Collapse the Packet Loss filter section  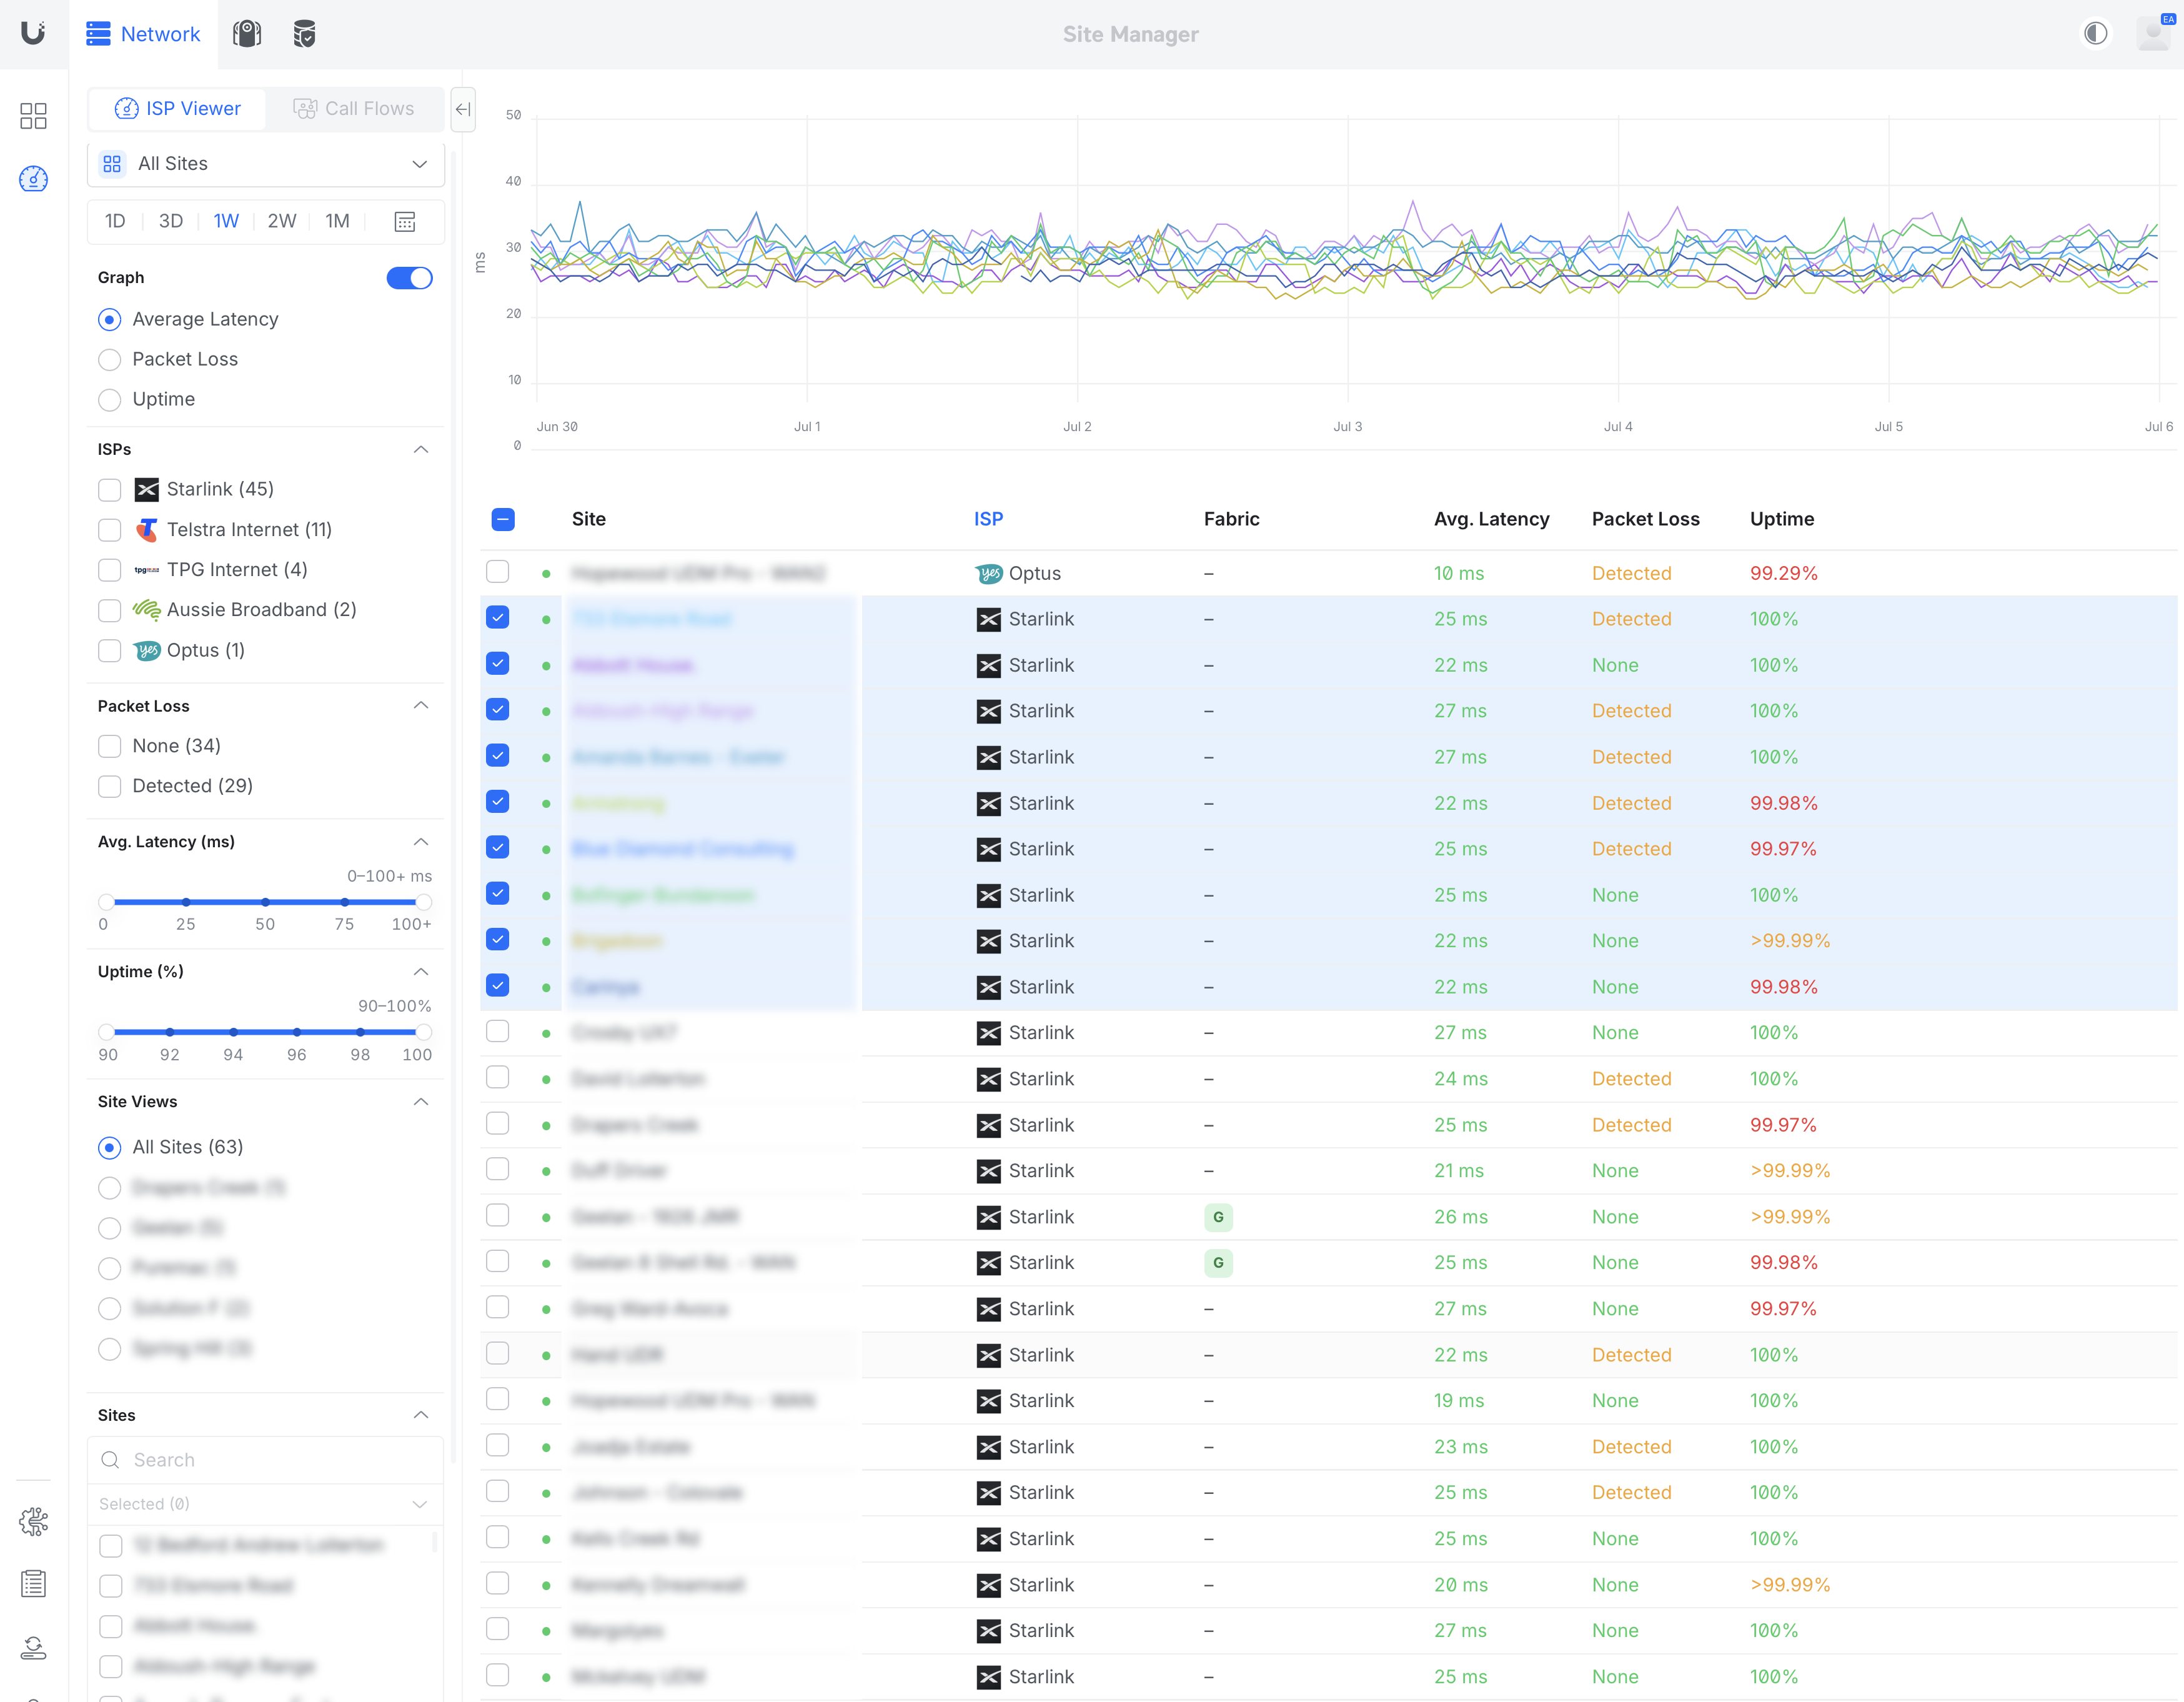[x=421, y=706]
